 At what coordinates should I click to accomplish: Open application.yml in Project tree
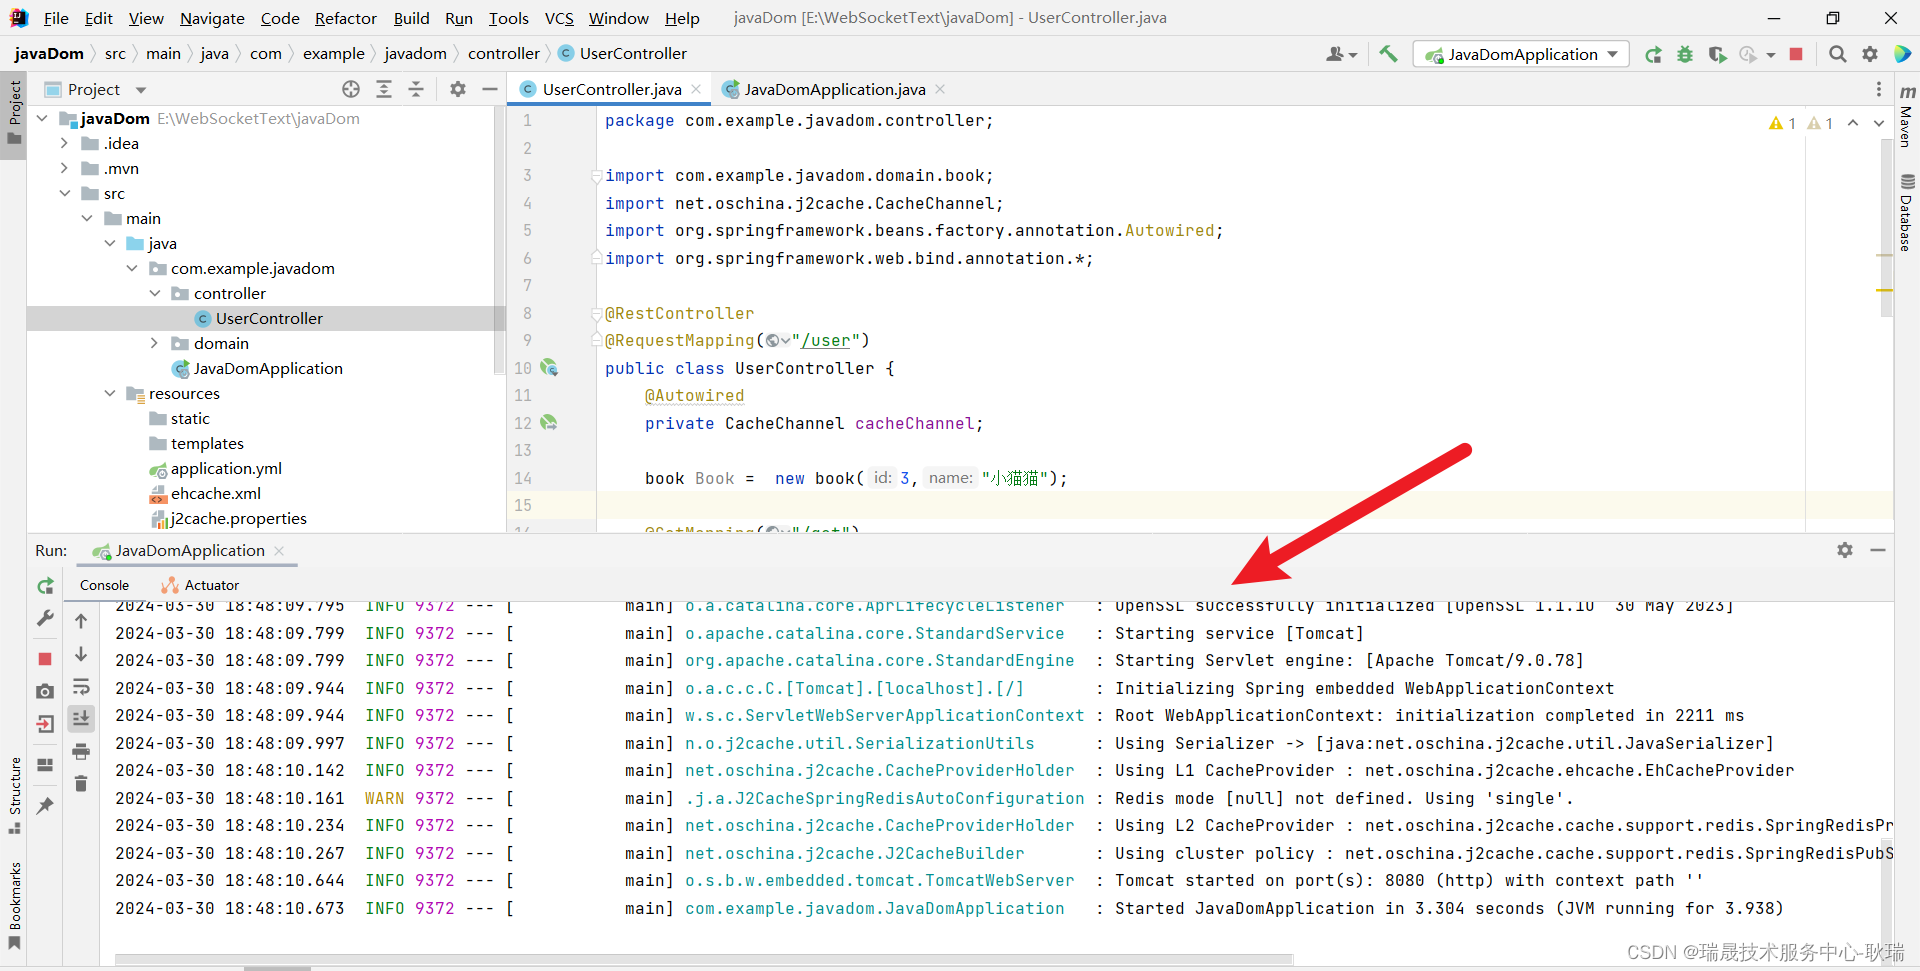coord(226,469)
